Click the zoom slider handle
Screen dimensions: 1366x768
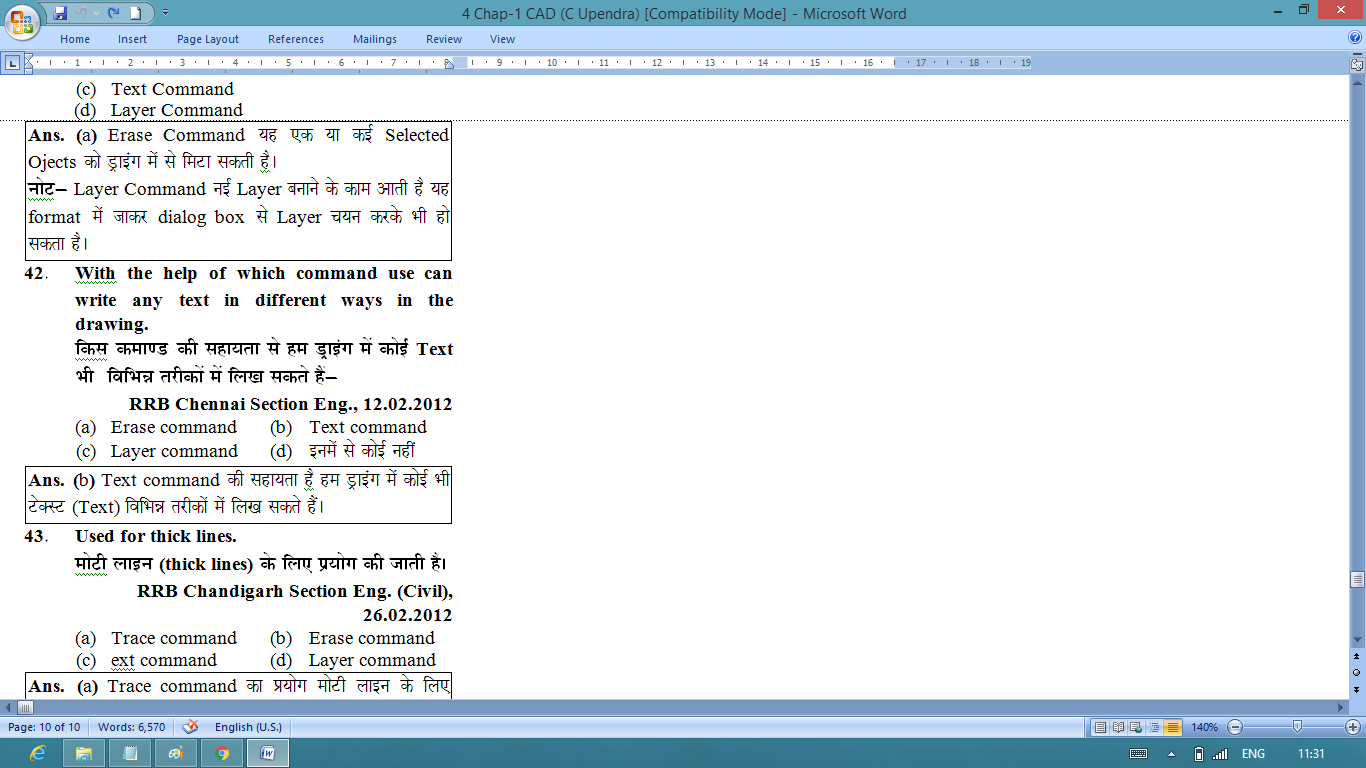pos(1297,727)
